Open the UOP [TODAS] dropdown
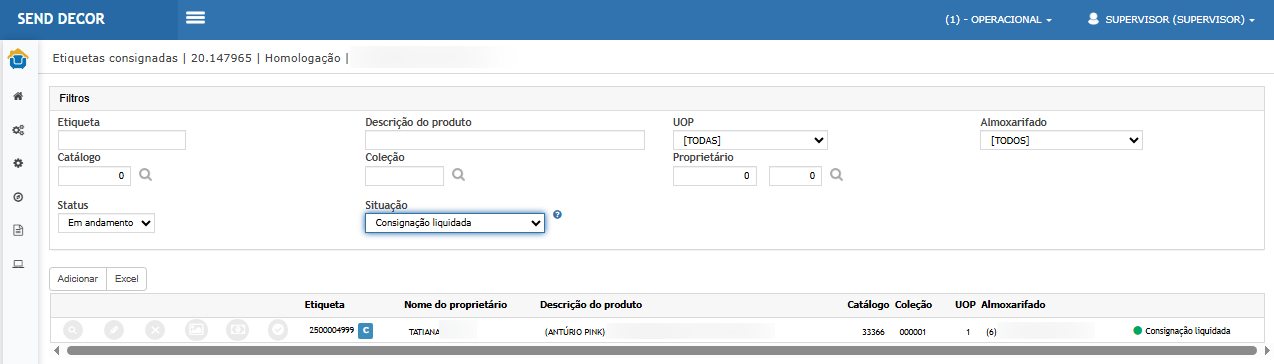This screenshot has width=1274, height=364. (x=750, y=140)
